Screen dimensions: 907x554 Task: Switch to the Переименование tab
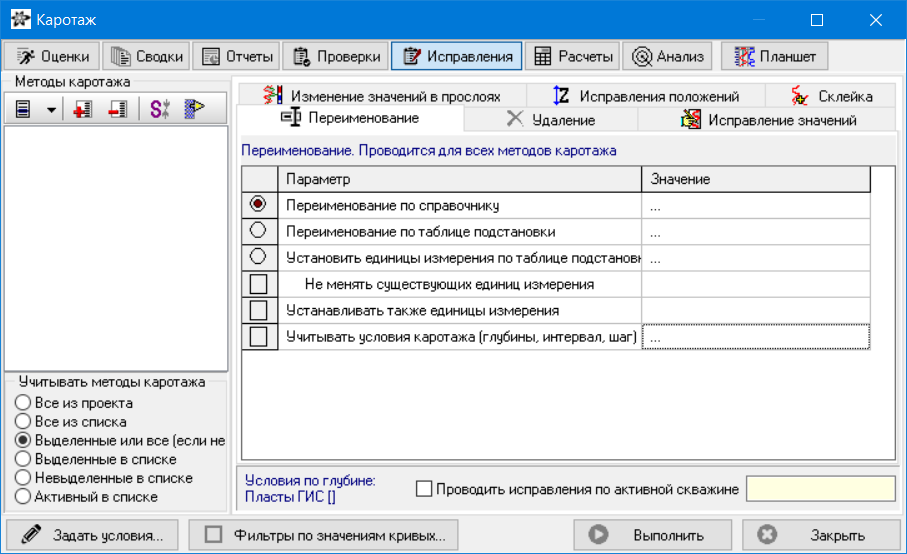click(350, 118)
